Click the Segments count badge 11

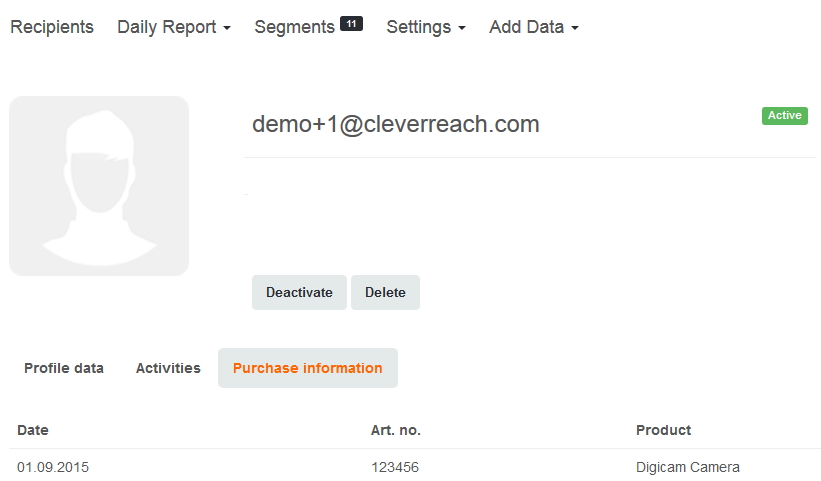(x=351, y=23)
